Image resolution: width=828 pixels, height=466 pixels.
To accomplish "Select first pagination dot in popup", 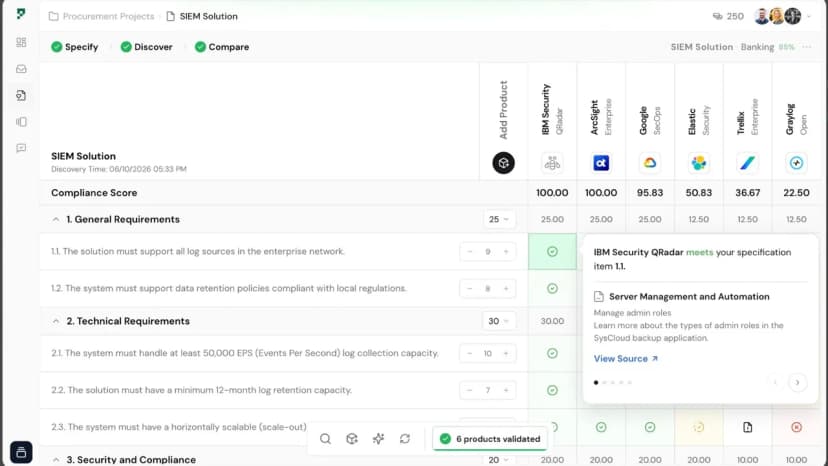I will point(596,383).
